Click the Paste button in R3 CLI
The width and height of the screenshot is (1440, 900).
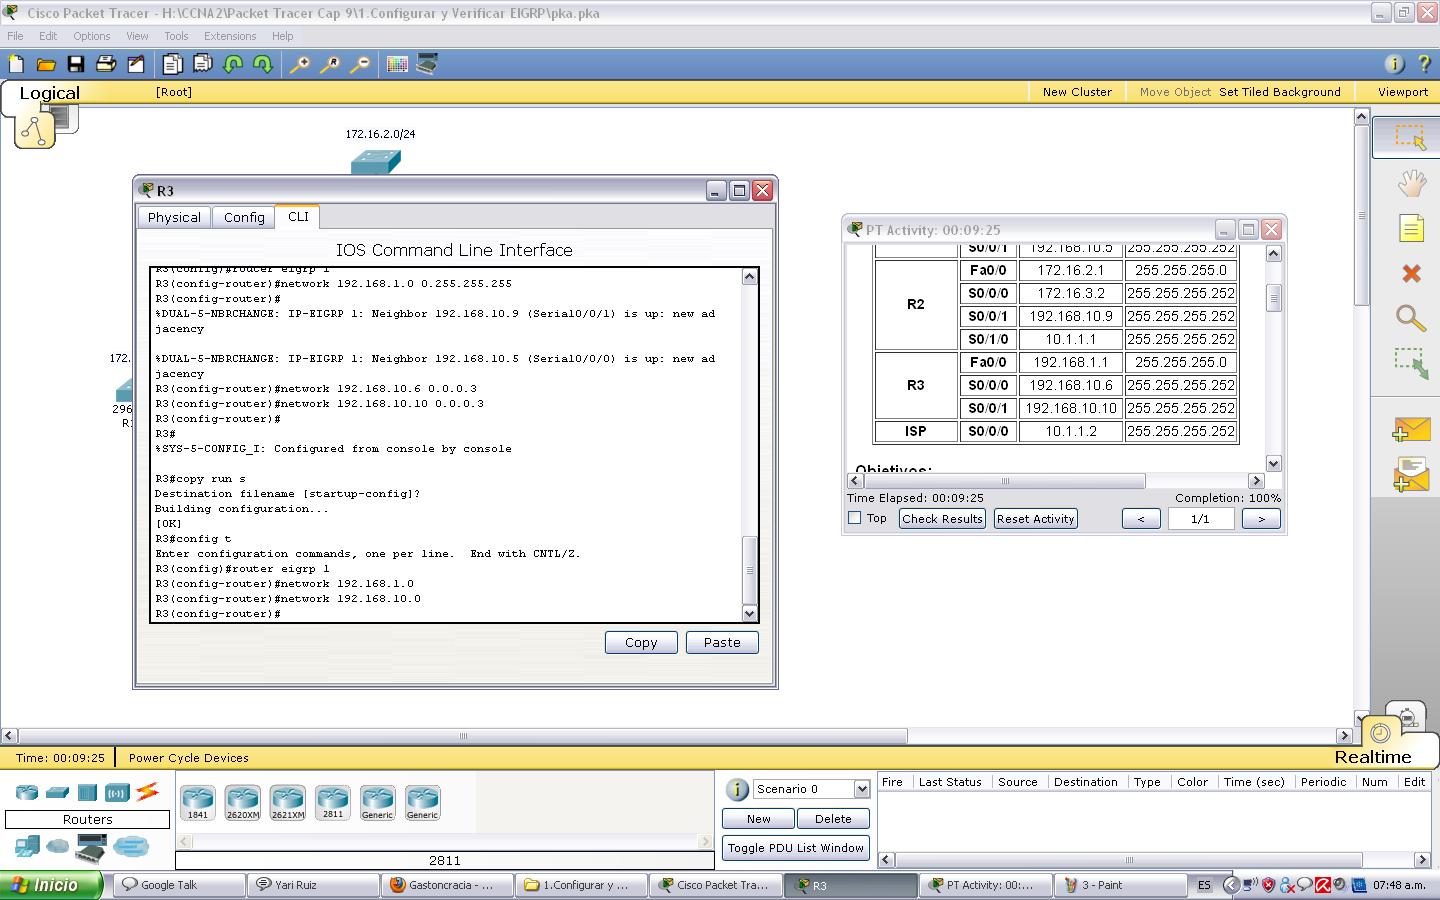722,642
